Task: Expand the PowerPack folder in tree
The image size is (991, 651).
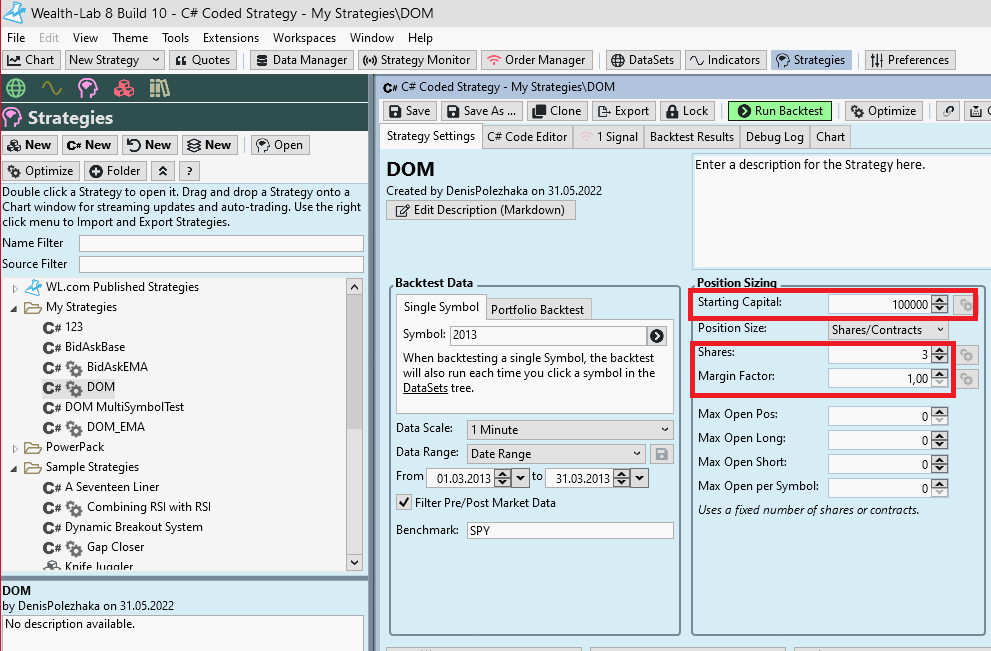Action: (15, 447)
